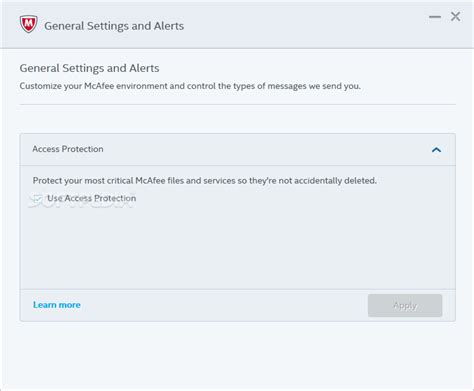The height and width of the screenshot is (391, 474).
Task: Click empty window area below the Access Protection panel
Action: tap(237, 353)
